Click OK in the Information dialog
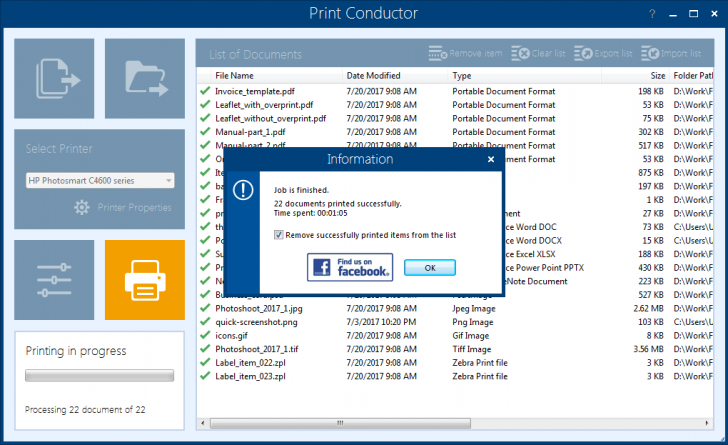 [430, 268]
